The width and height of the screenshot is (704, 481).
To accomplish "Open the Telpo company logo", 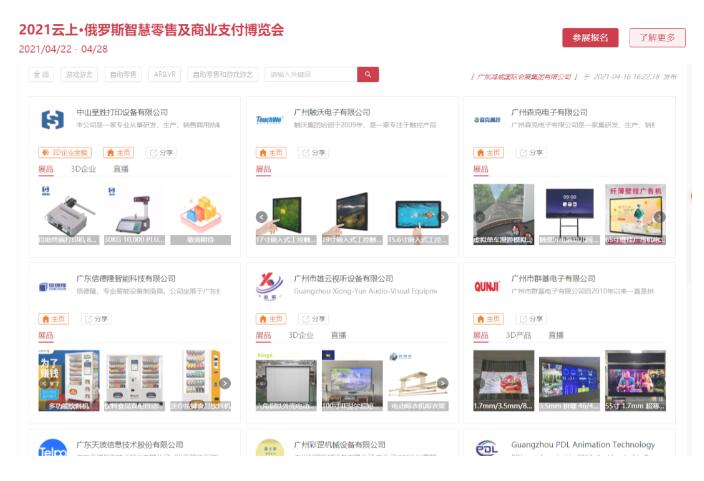I will pos(53,448).
